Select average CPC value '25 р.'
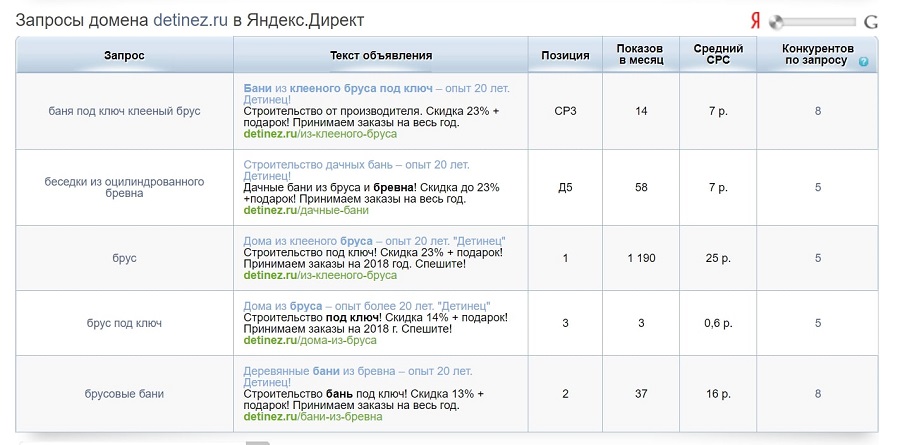This screenshot has width=900, height=445. coord(718,258)
